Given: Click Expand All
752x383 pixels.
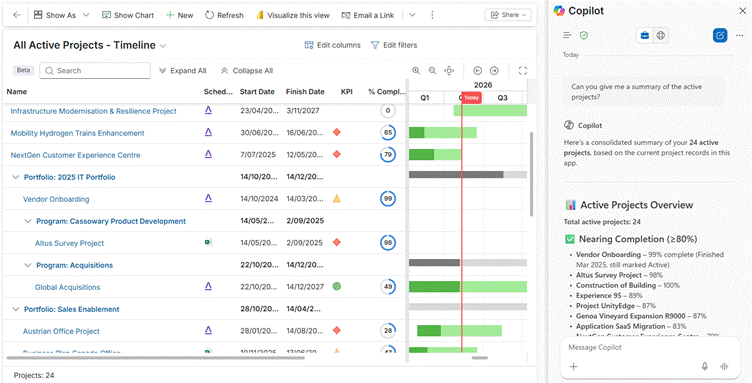Looking at the screenshot, I should [182, 70].
